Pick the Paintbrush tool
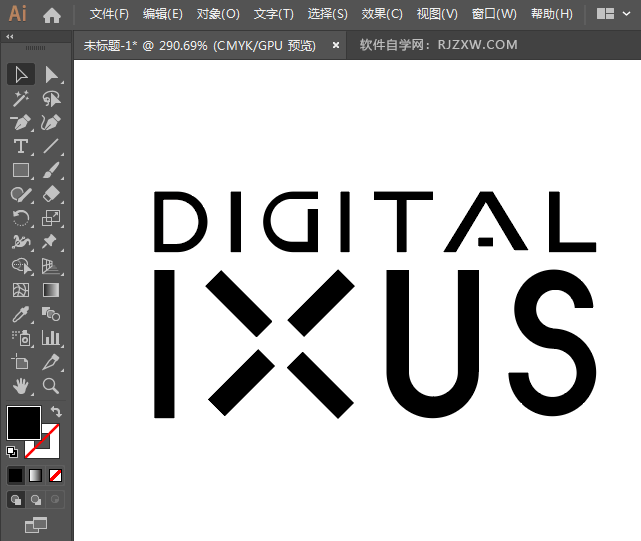This screenshot has width=641, height=541. [x=52, y=170]
